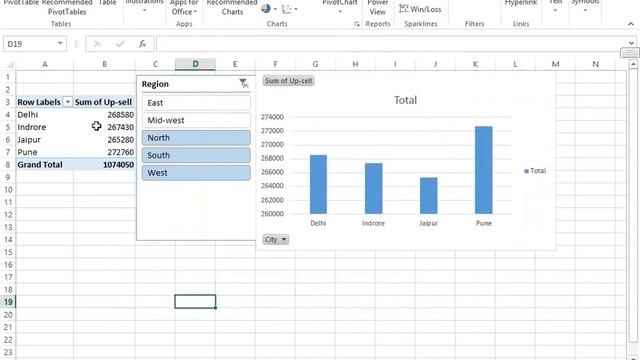Image resolution: width=640 pixels, height=360 pixels.
Task: Toggle the North region in slicer
Action: click(x=196, y=138)
